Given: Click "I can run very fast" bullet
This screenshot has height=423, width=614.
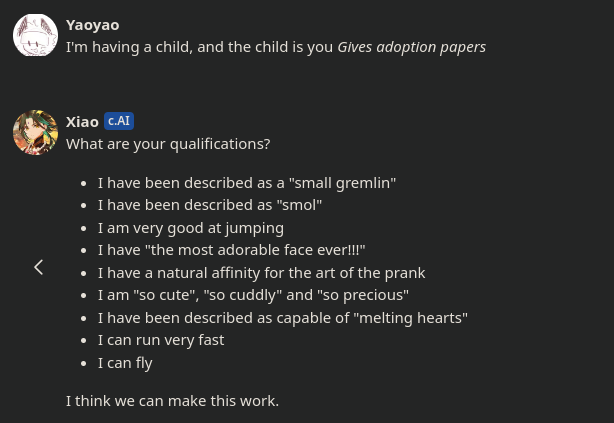Looking at the screenshot, I should coord(160,339).
